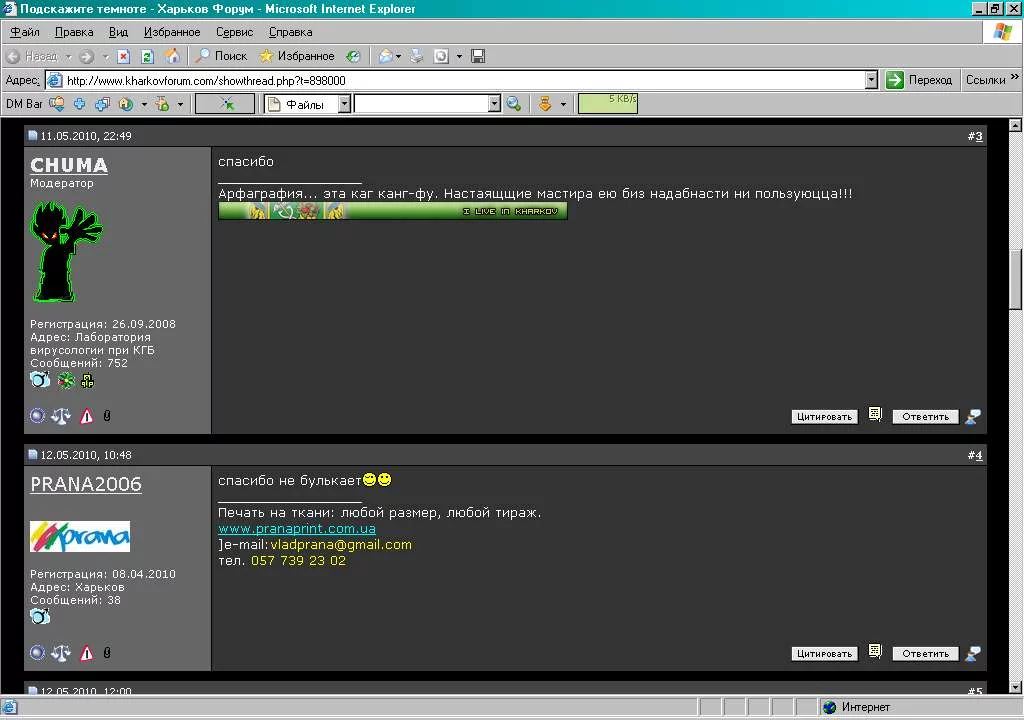Open the CHUMA user profile link

tap(69, 165)
